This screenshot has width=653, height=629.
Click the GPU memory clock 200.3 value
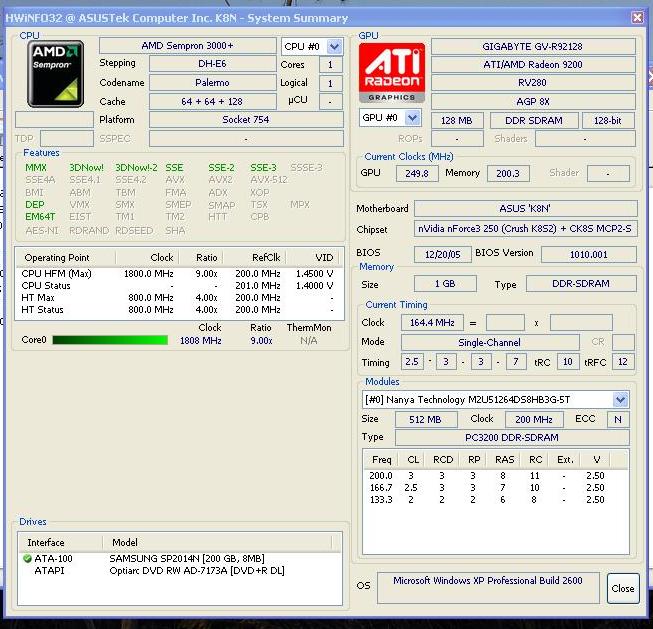click(508, 173)
